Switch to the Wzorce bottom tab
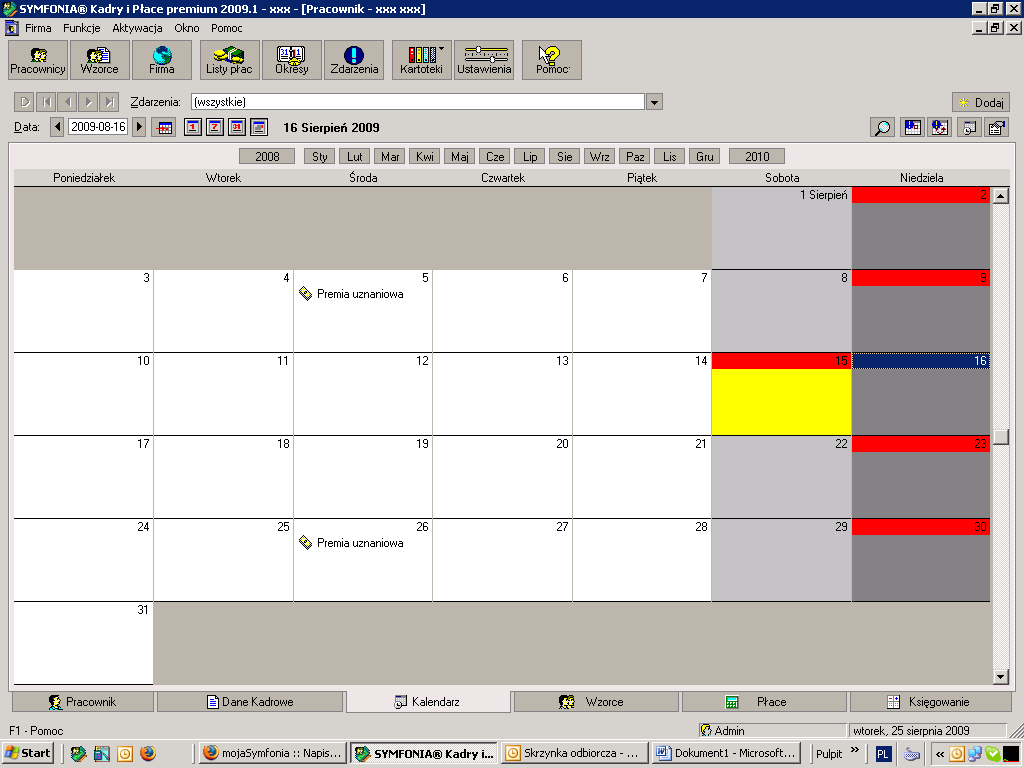Image resolution: width=1024 pixels, height=768 pixels. point(596,702)
